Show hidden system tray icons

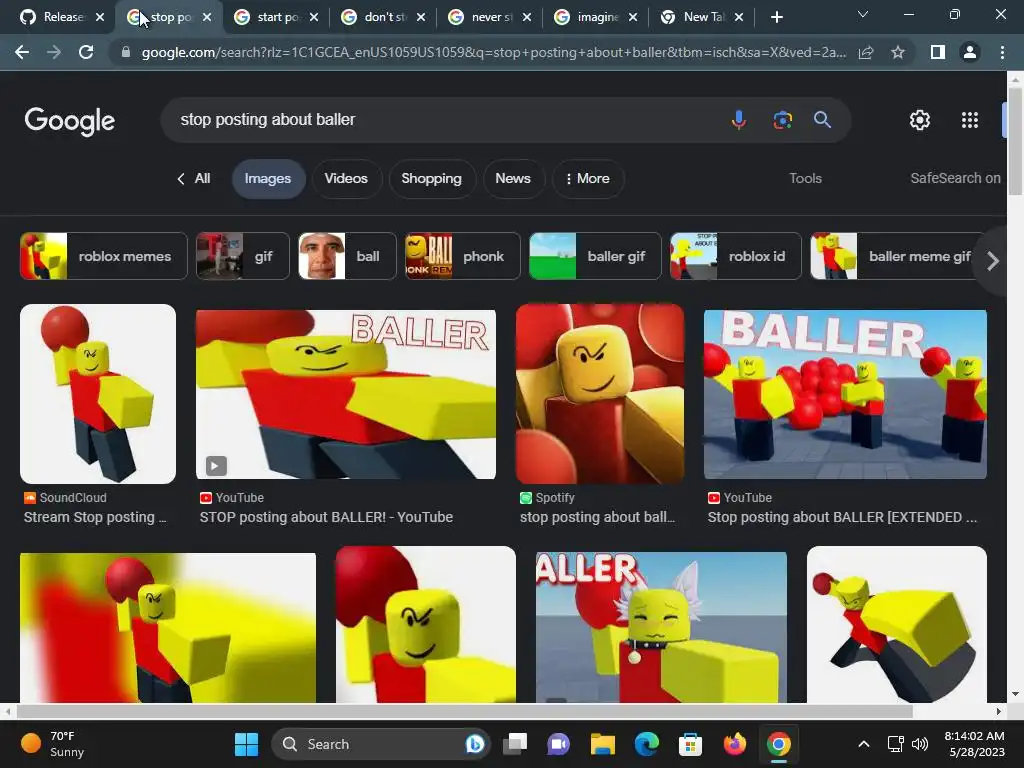click(x=863, y=744)
